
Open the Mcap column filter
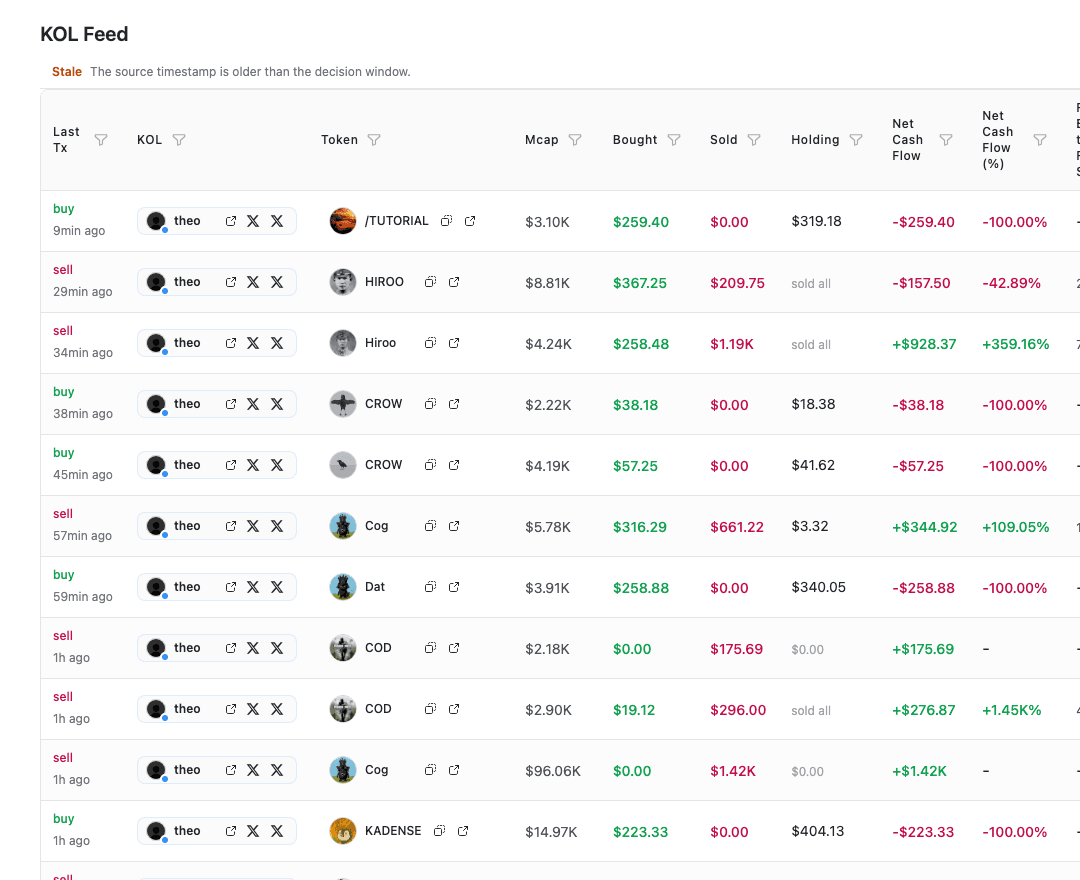coord(575,140)
